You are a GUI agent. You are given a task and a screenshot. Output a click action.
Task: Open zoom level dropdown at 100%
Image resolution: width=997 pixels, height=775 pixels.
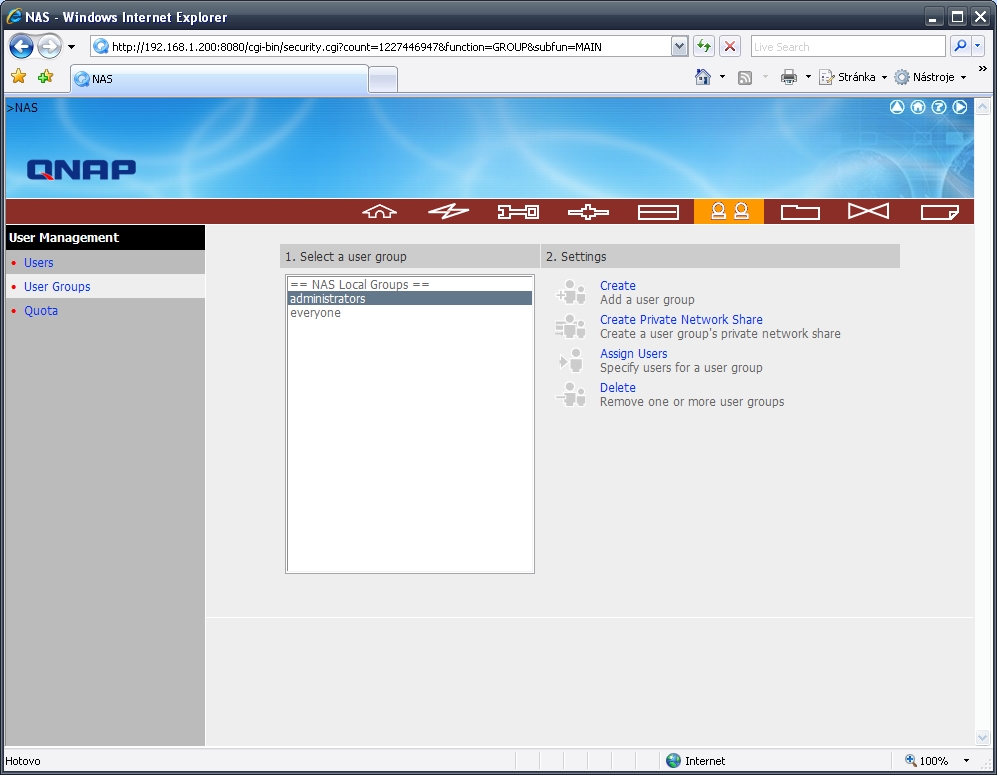(x=966, y=760)
